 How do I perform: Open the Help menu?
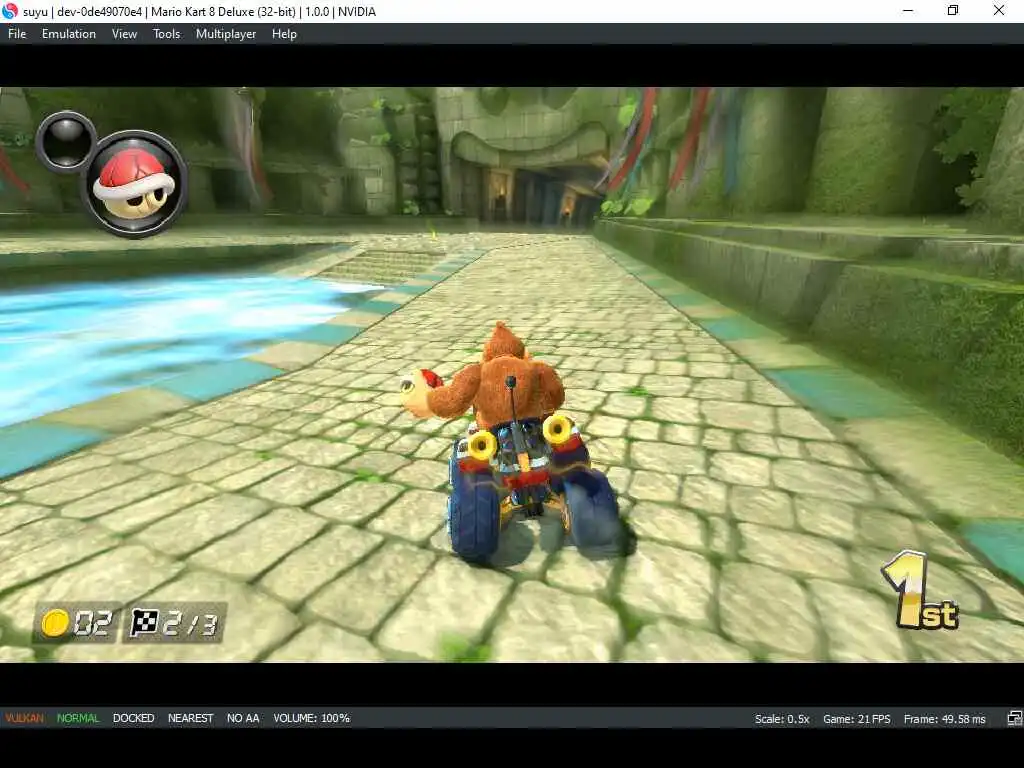(x=284, y=34)
